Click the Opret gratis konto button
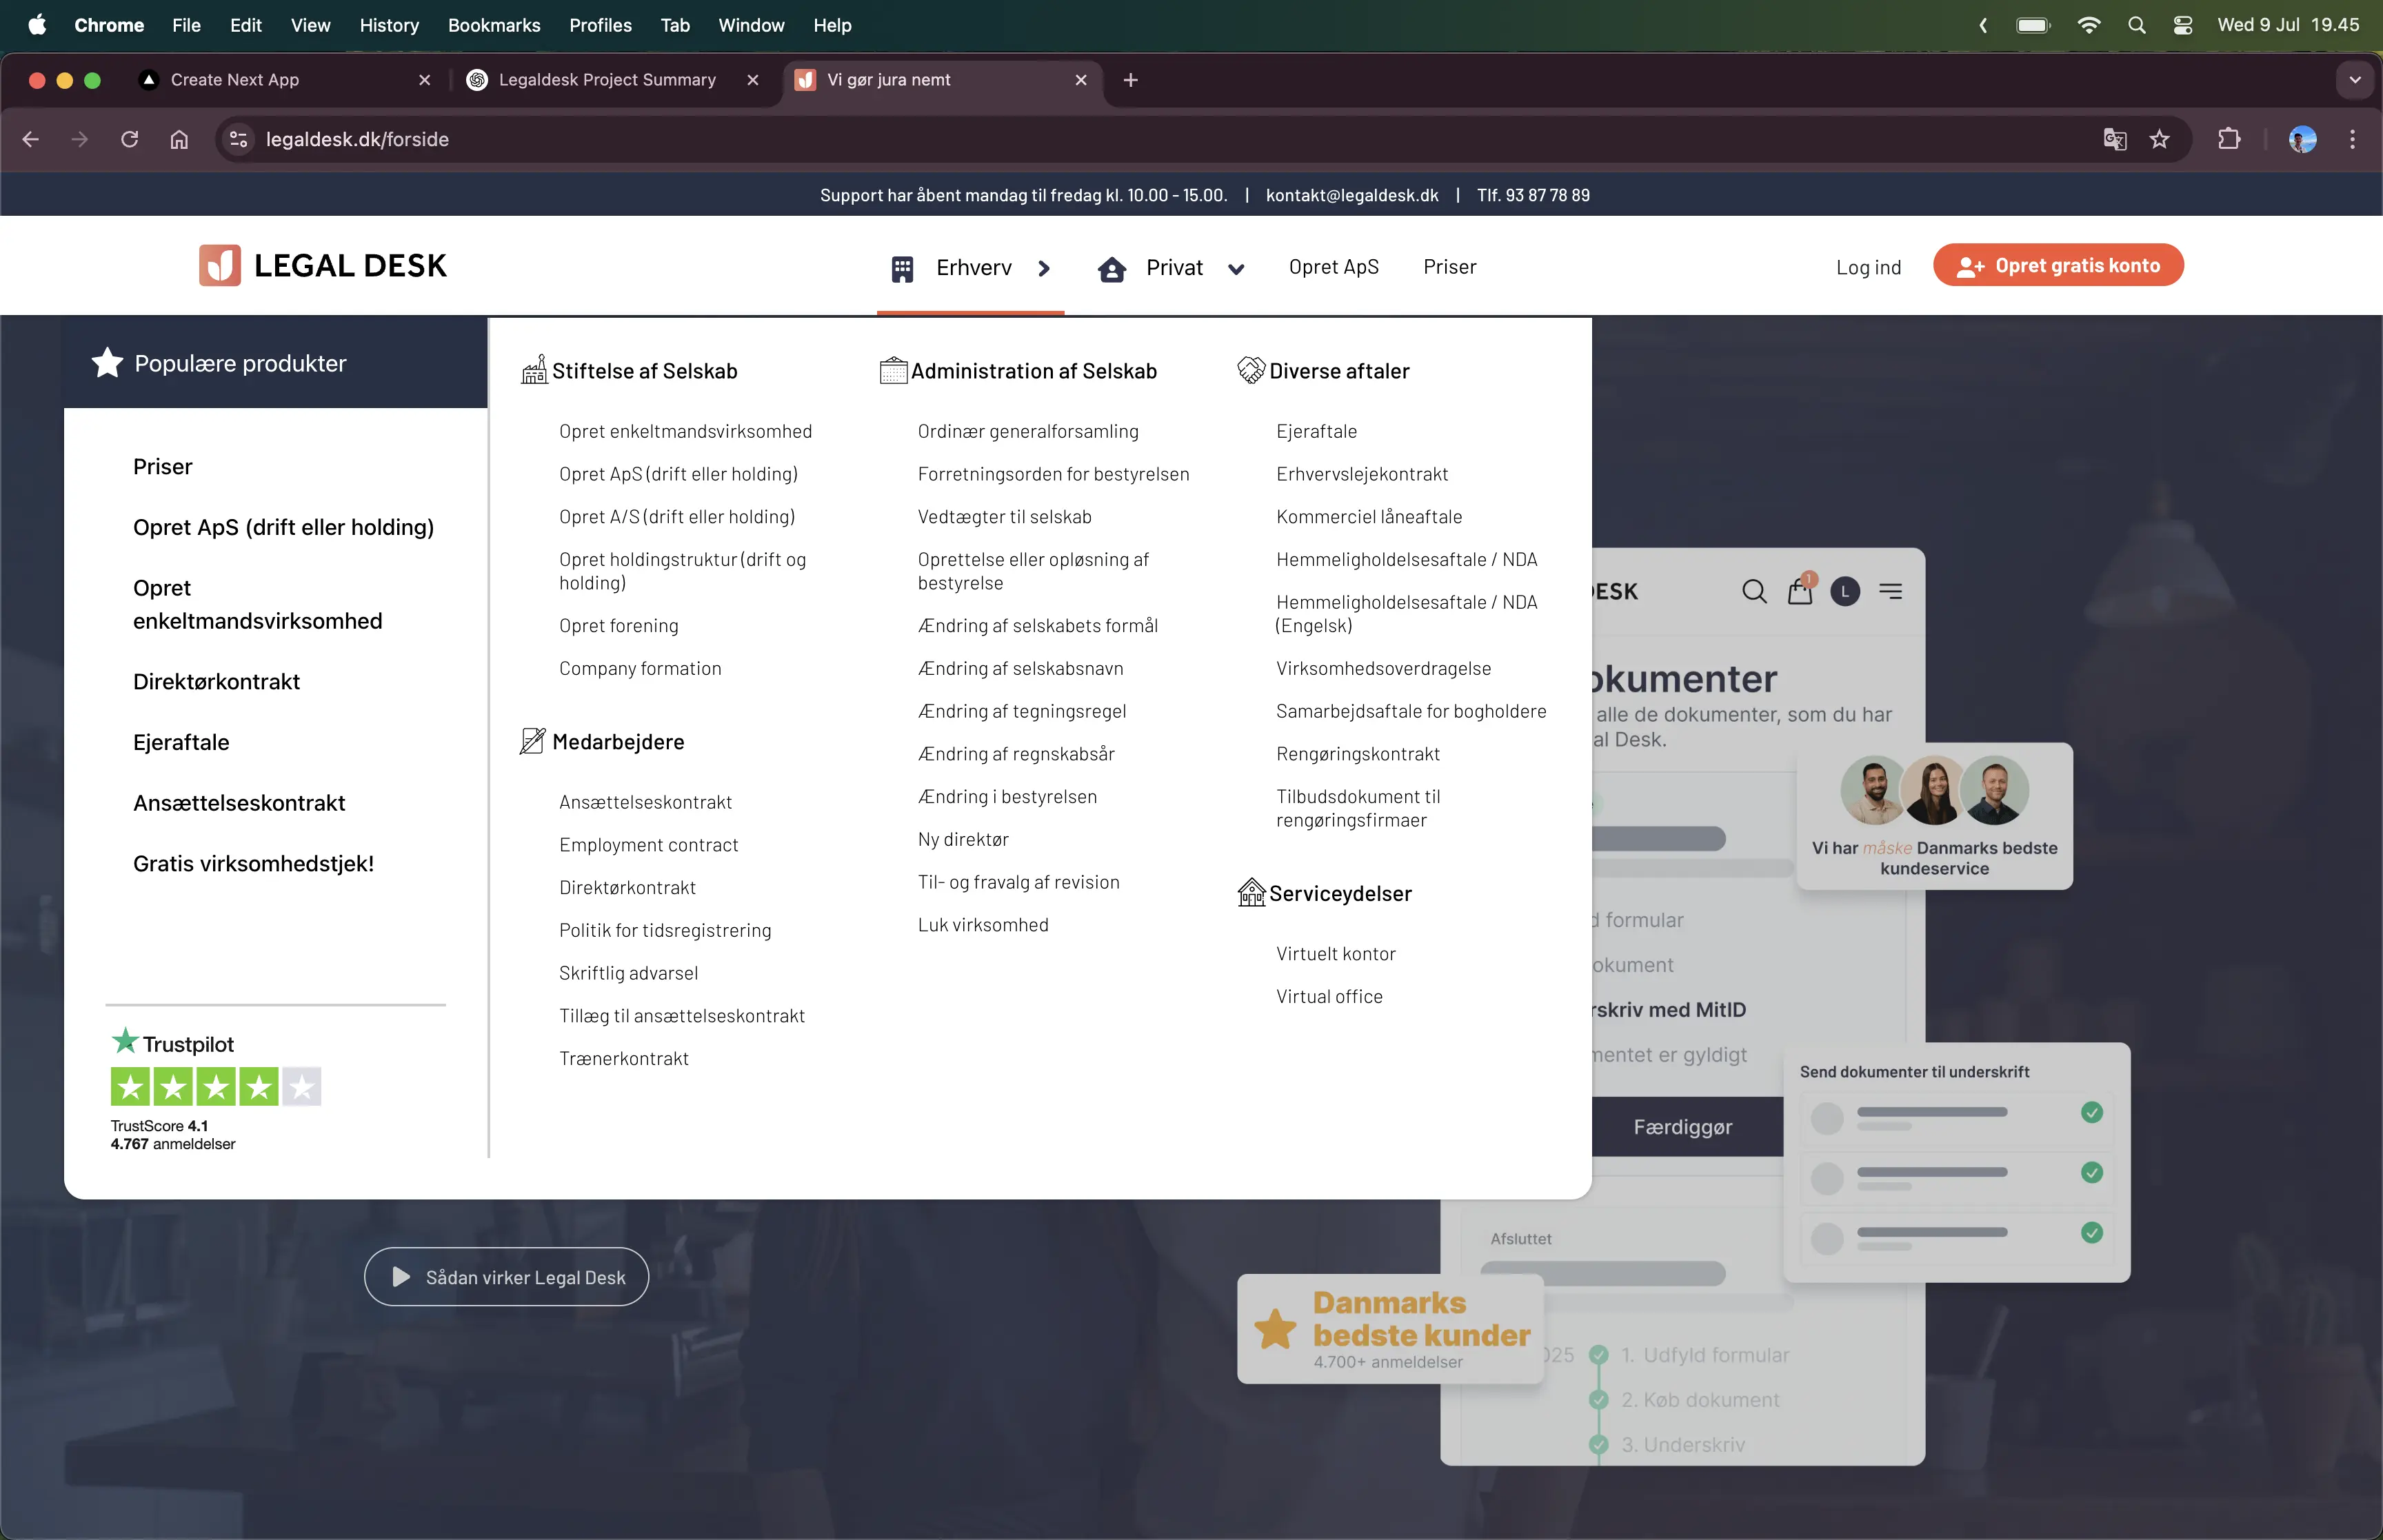The width and height of the screenshot is (2383, 1540). point(2058,266)
